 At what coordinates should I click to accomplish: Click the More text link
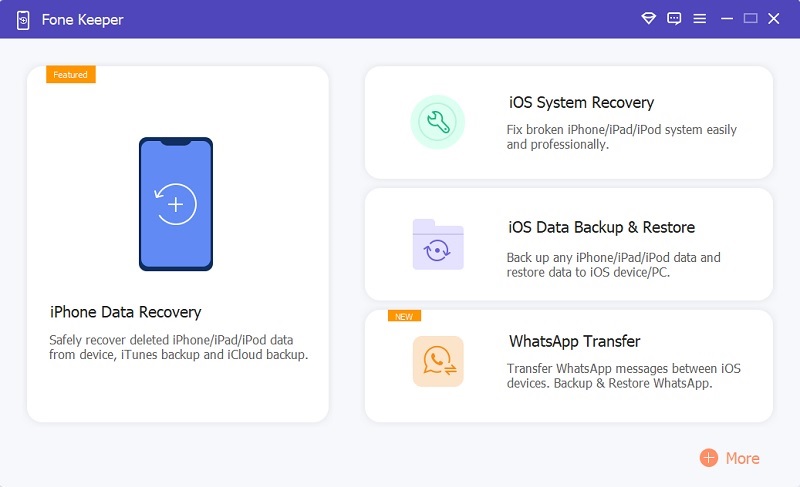(x=742, y=458)
